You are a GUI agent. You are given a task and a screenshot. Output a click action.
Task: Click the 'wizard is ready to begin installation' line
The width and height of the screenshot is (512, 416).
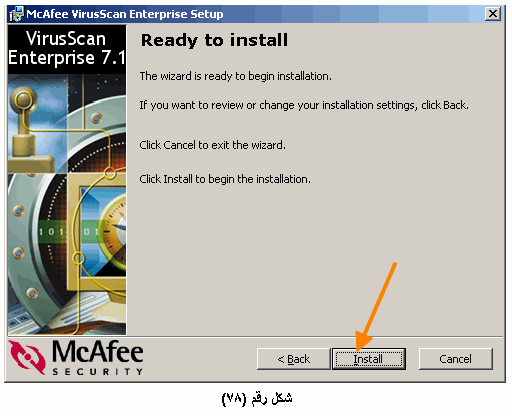pos(236,76)
